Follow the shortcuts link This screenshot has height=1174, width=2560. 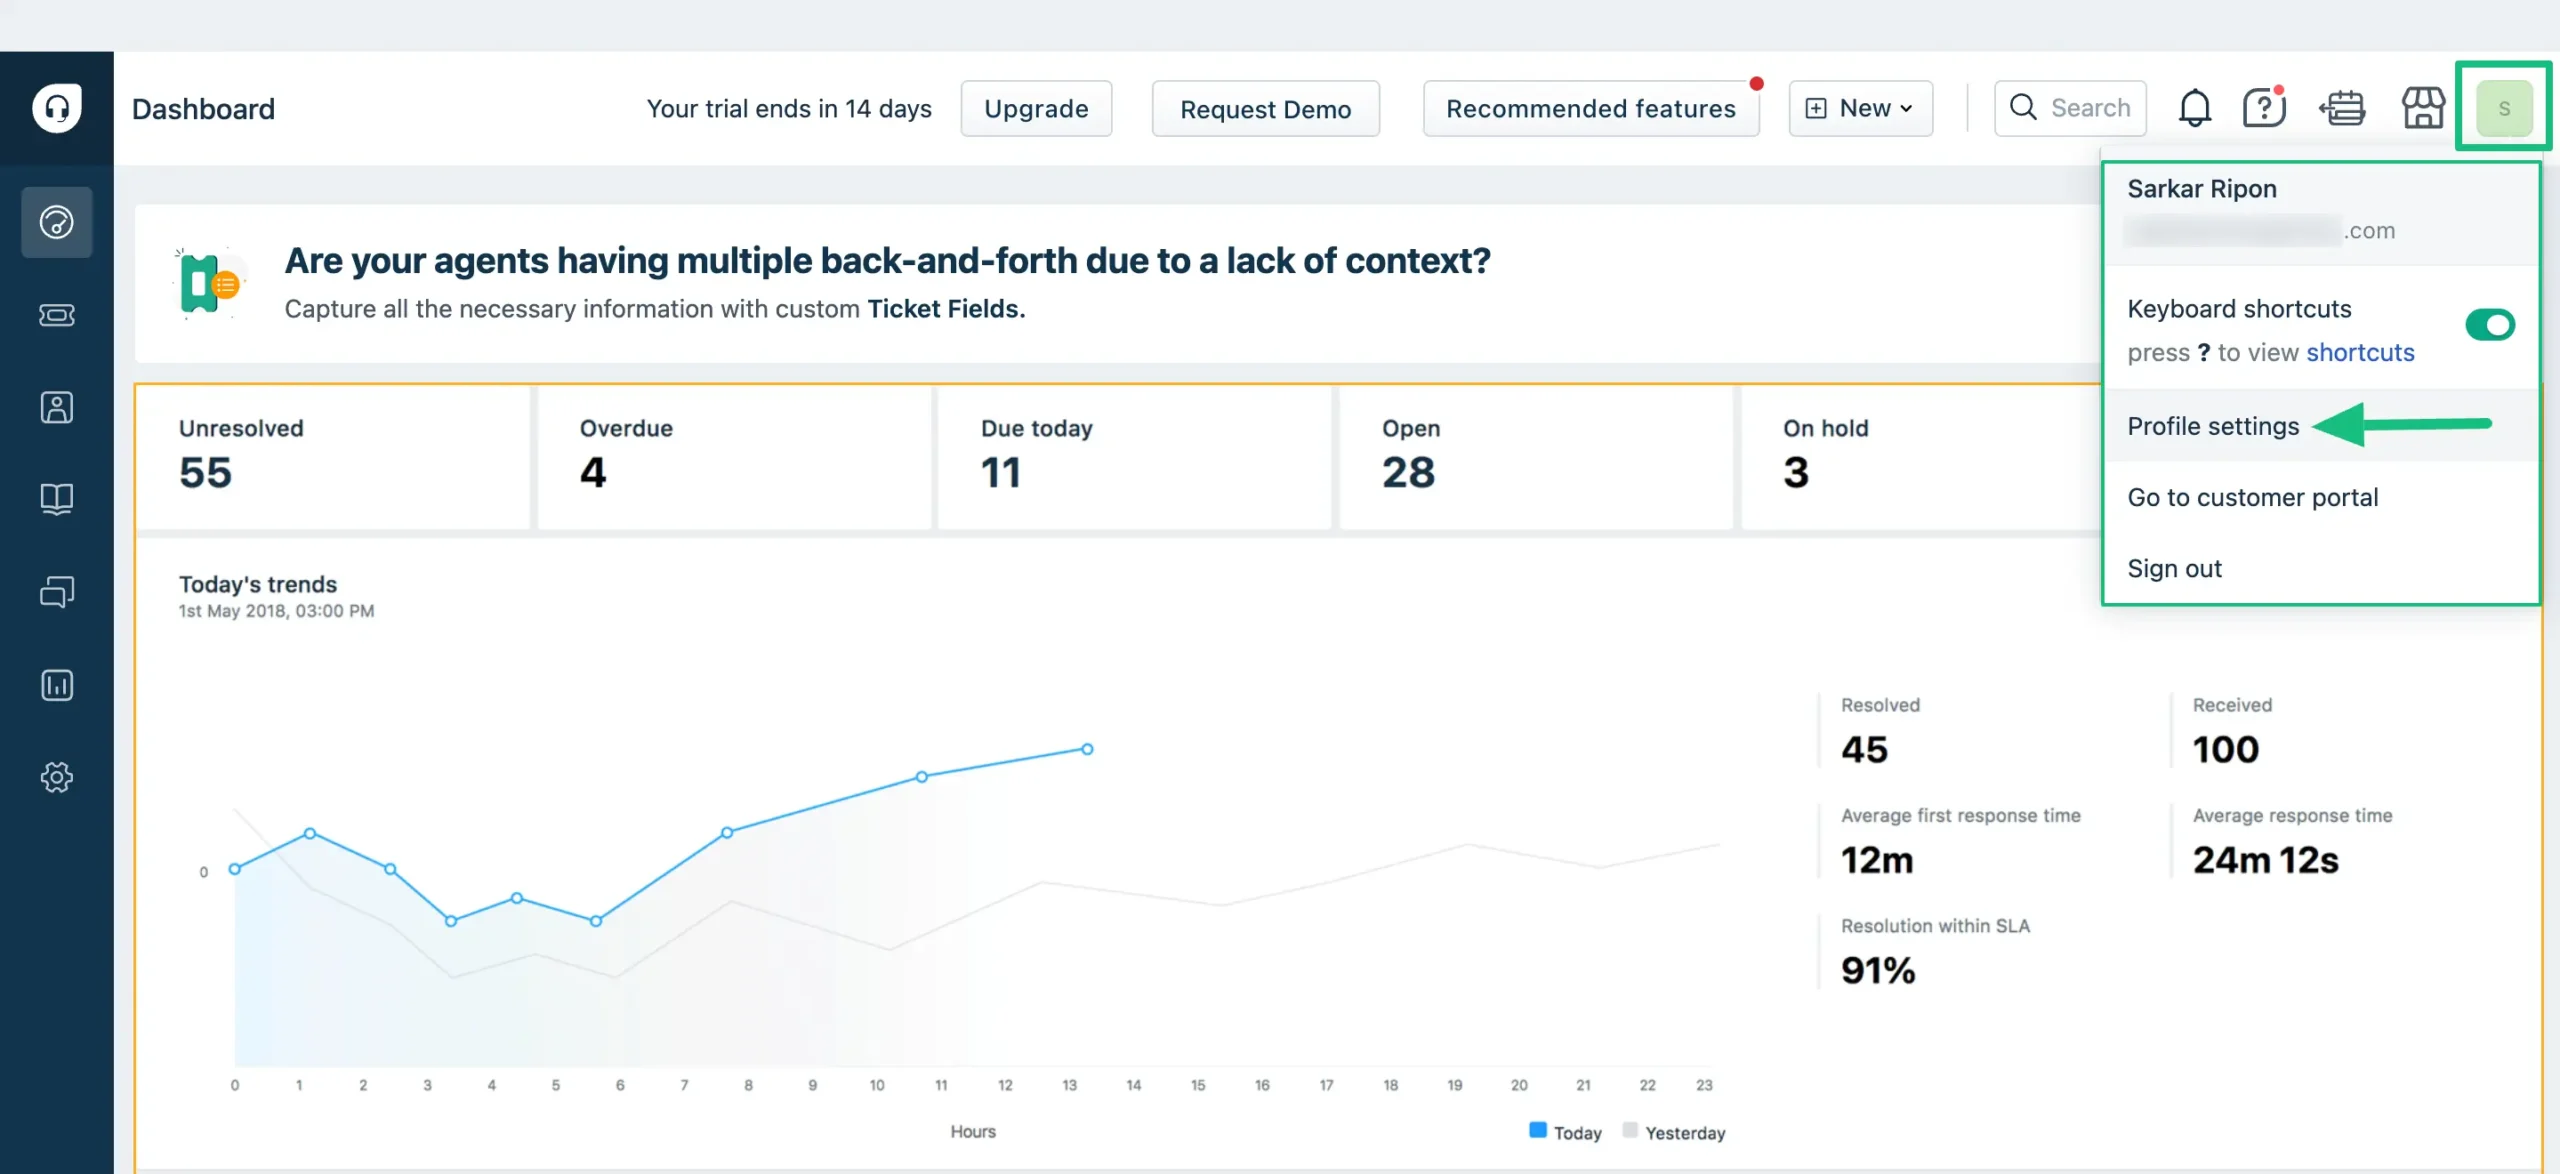(x=2360, y=353)
